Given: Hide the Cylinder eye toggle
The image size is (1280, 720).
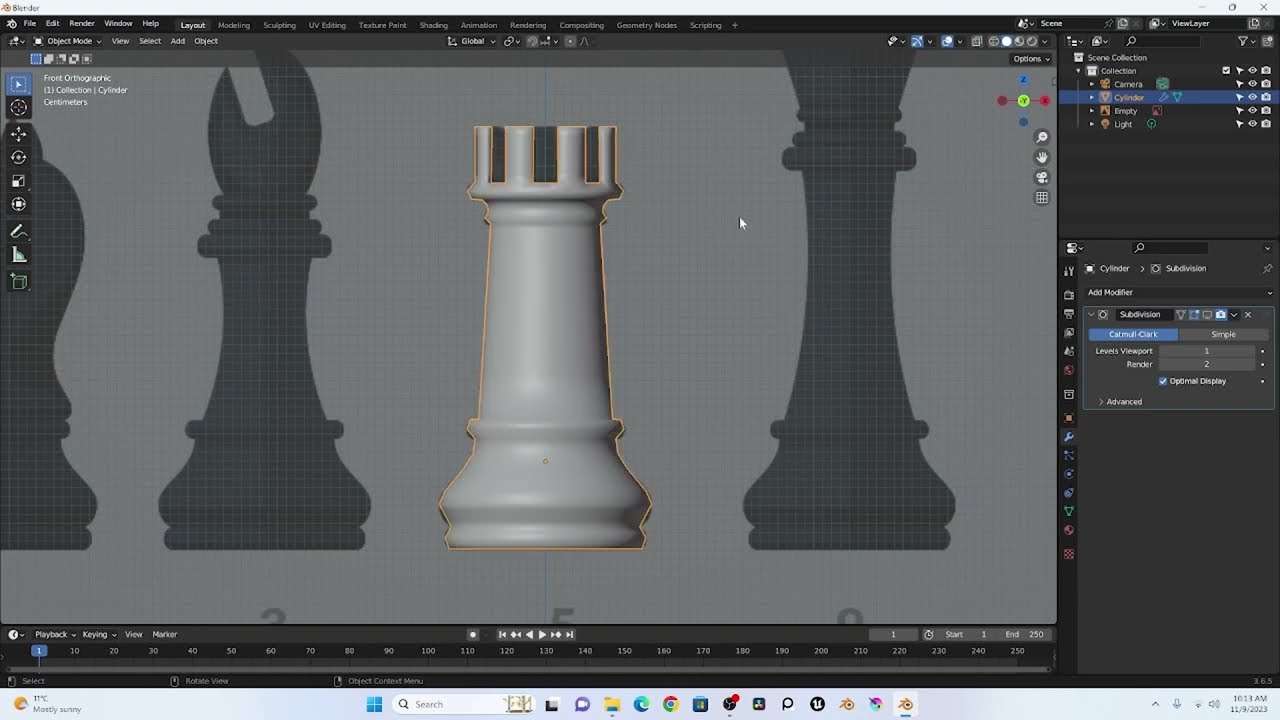Looking at the screenshot, I should [x=1252, y=97].
